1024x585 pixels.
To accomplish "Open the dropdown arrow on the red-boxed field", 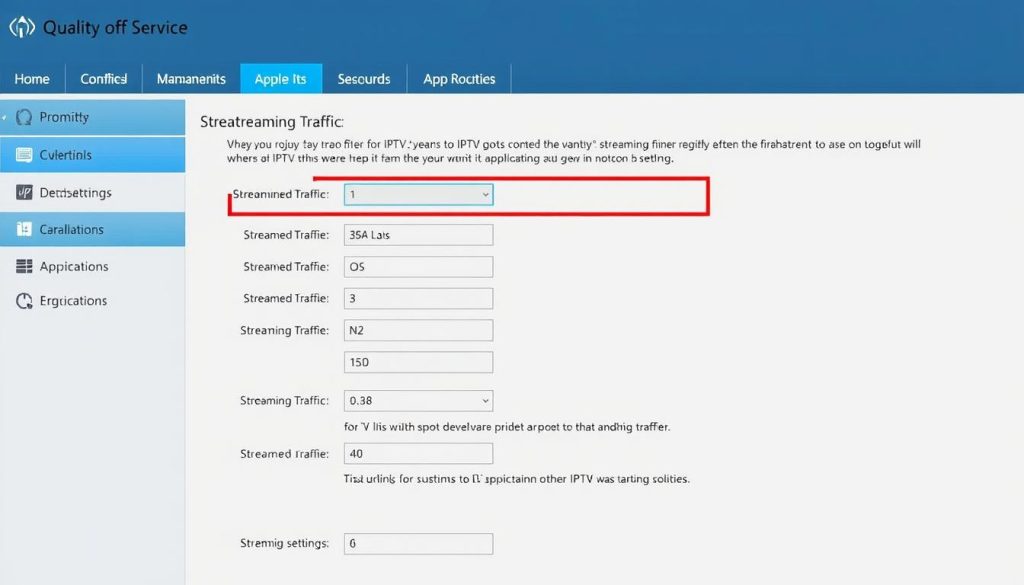I will click(x=484, y=194).
